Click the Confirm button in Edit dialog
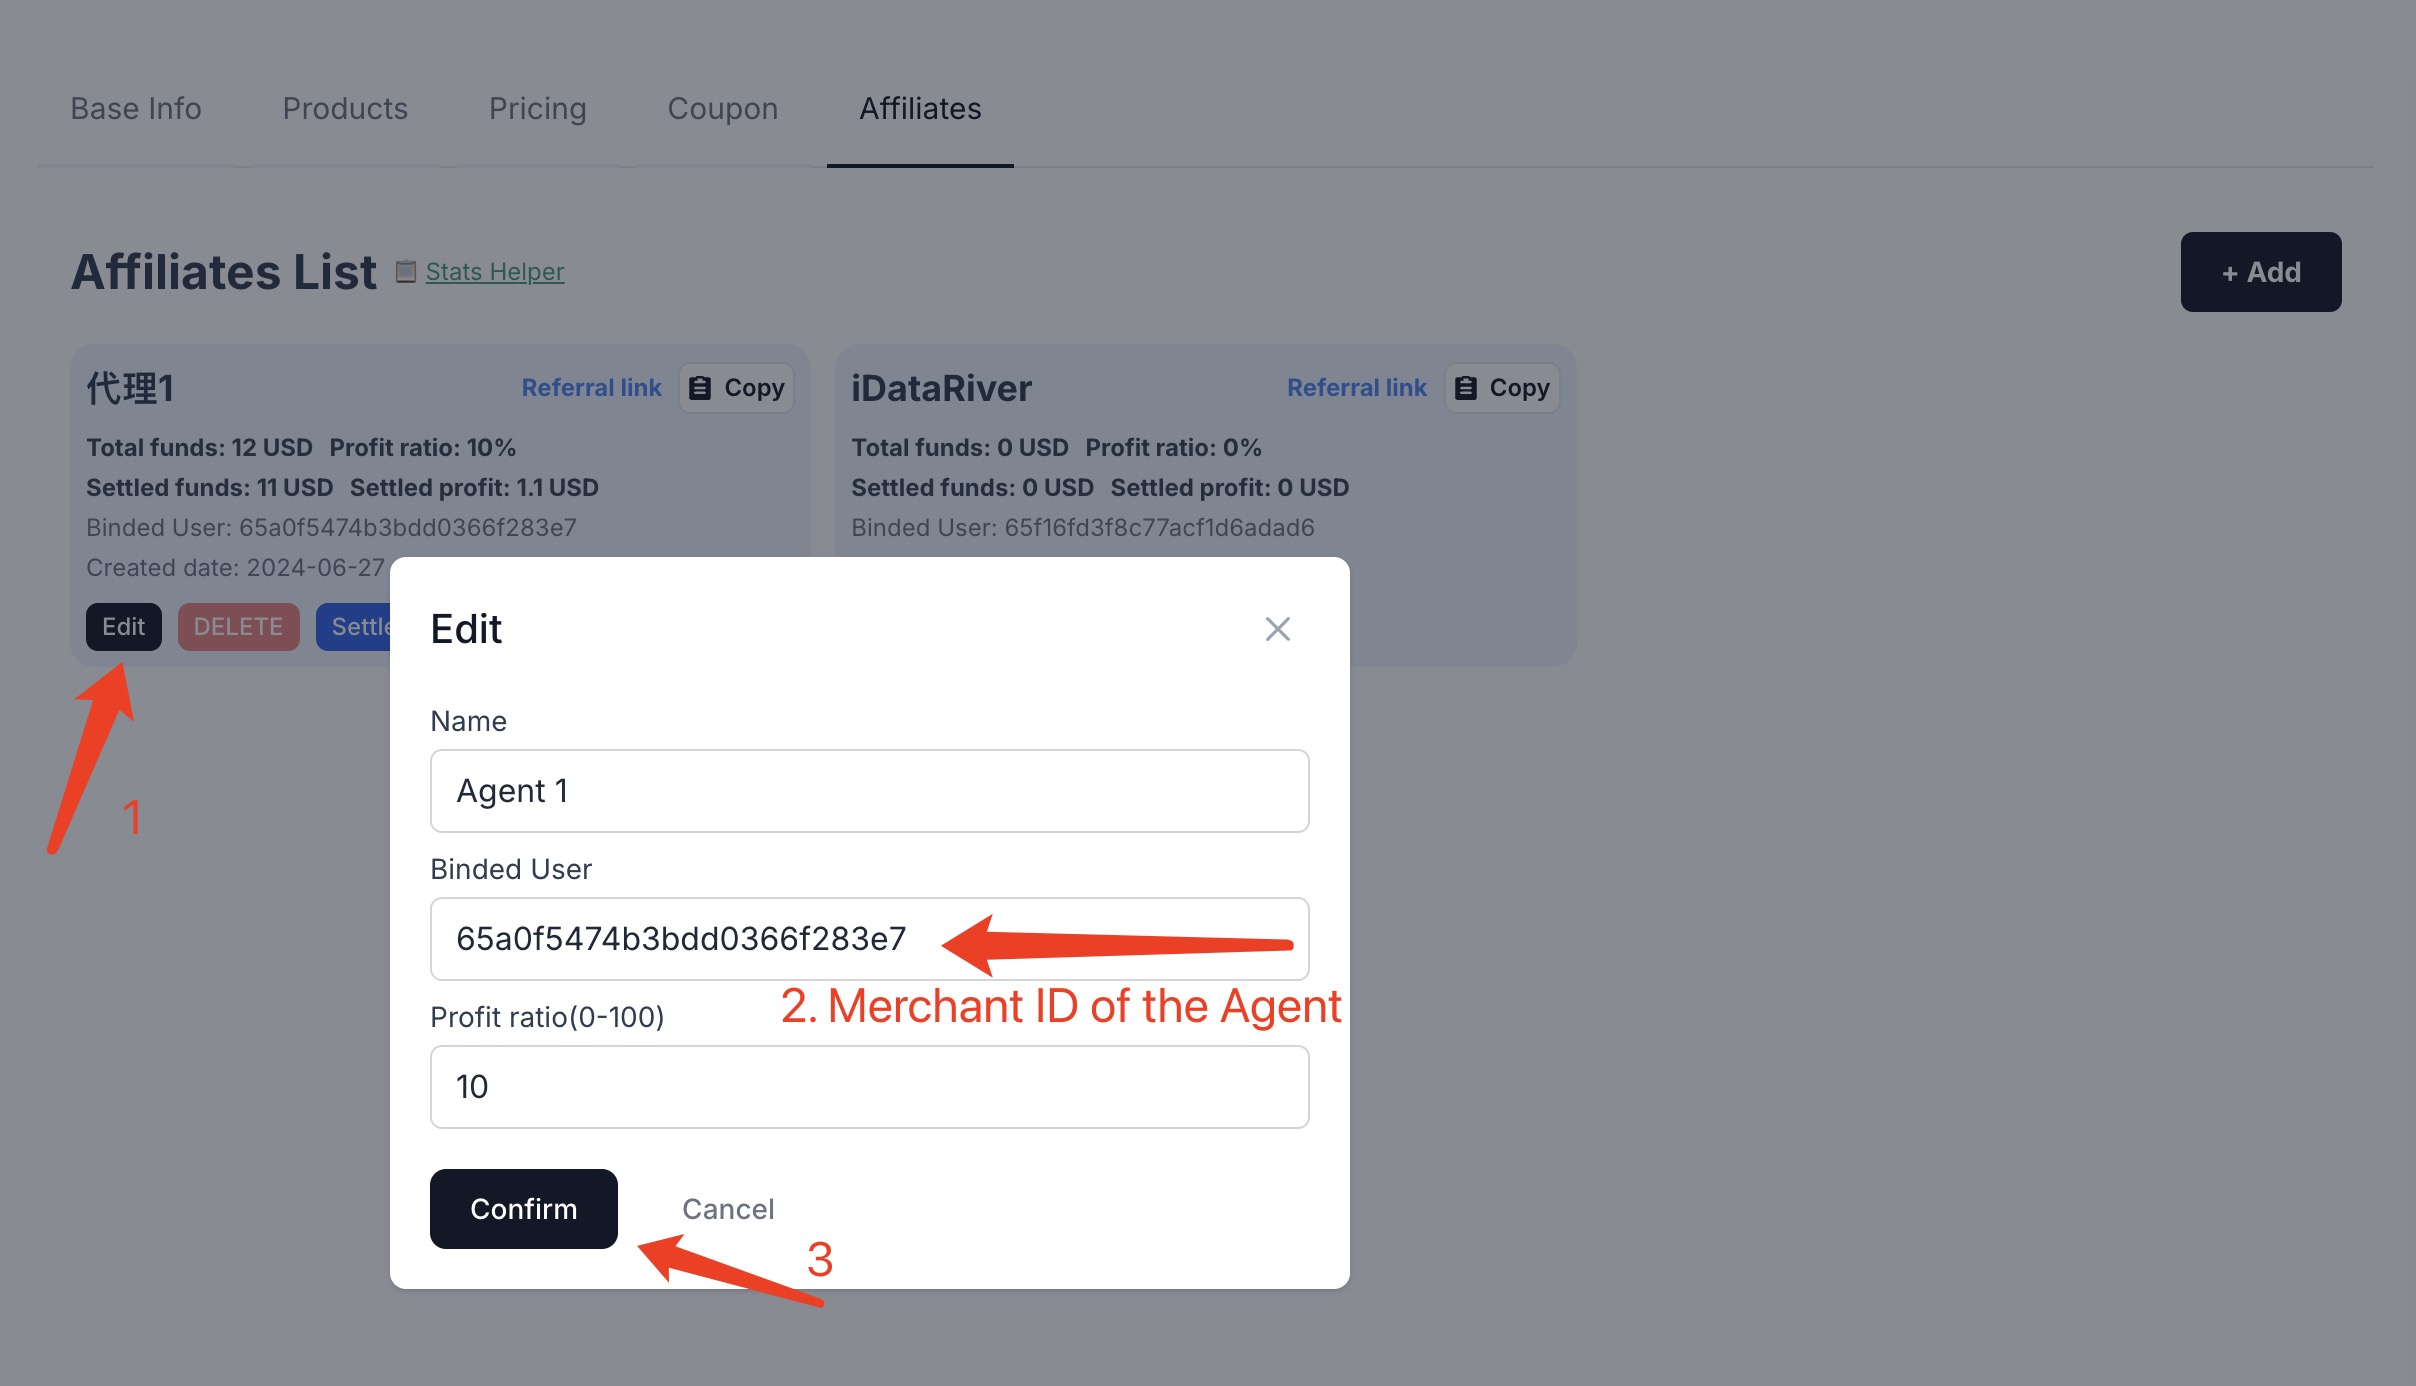Image resolution: width=2416 pixels, height=1386 pixels. (x=523, y=1207)
